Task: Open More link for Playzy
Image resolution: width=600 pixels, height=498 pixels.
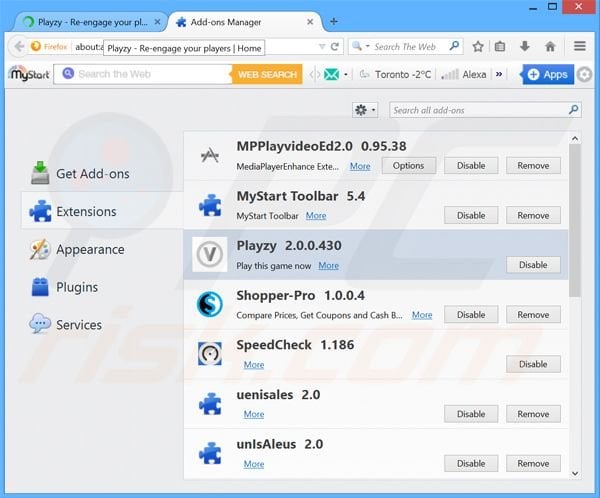Action: (328, 265)
